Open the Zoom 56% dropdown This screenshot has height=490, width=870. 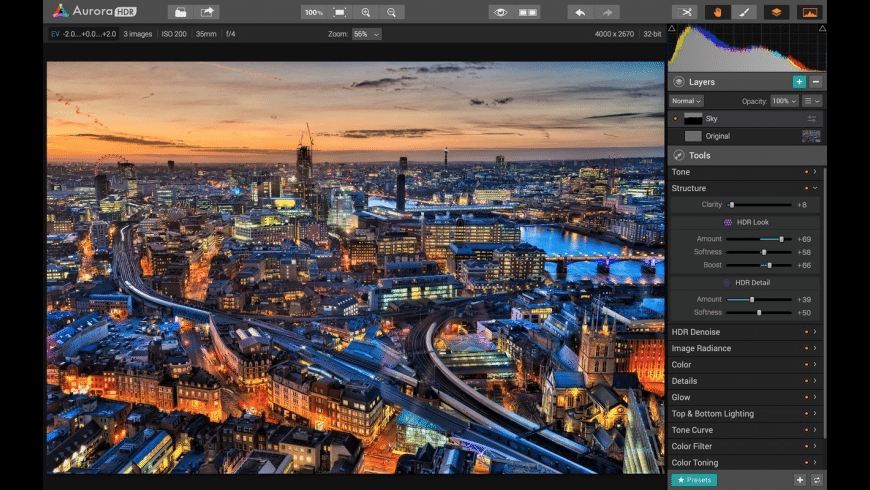366,34
